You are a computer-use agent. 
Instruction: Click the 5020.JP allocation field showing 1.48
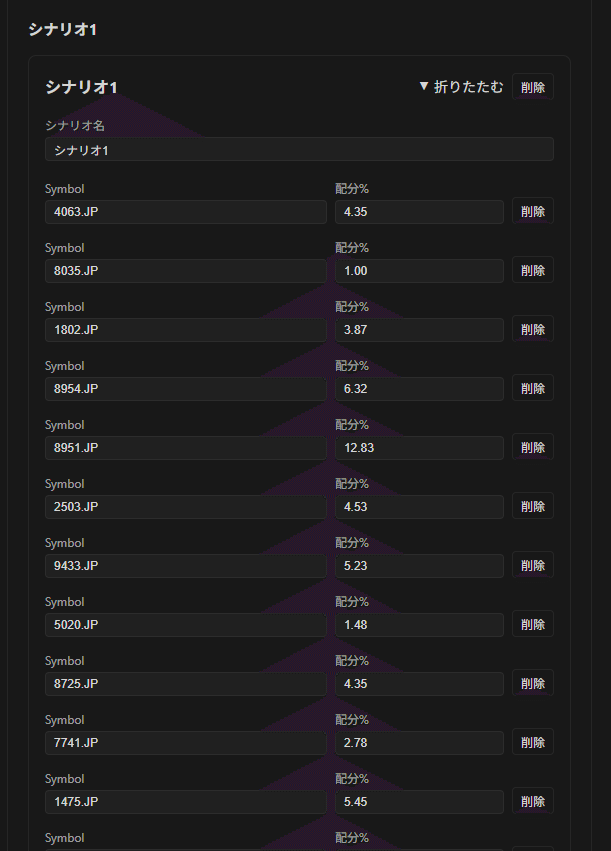419,625
